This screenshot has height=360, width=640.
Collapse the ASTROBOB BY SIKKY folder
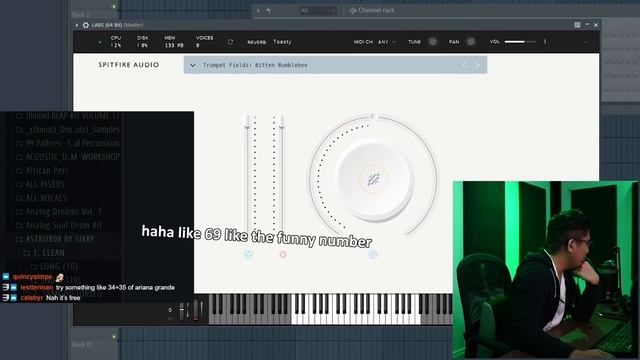[55, 239]
